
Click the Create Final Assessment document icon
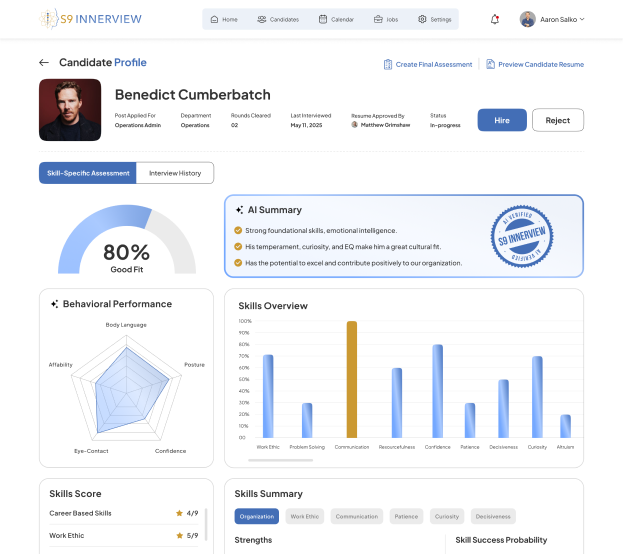click(x=388, y=64)
